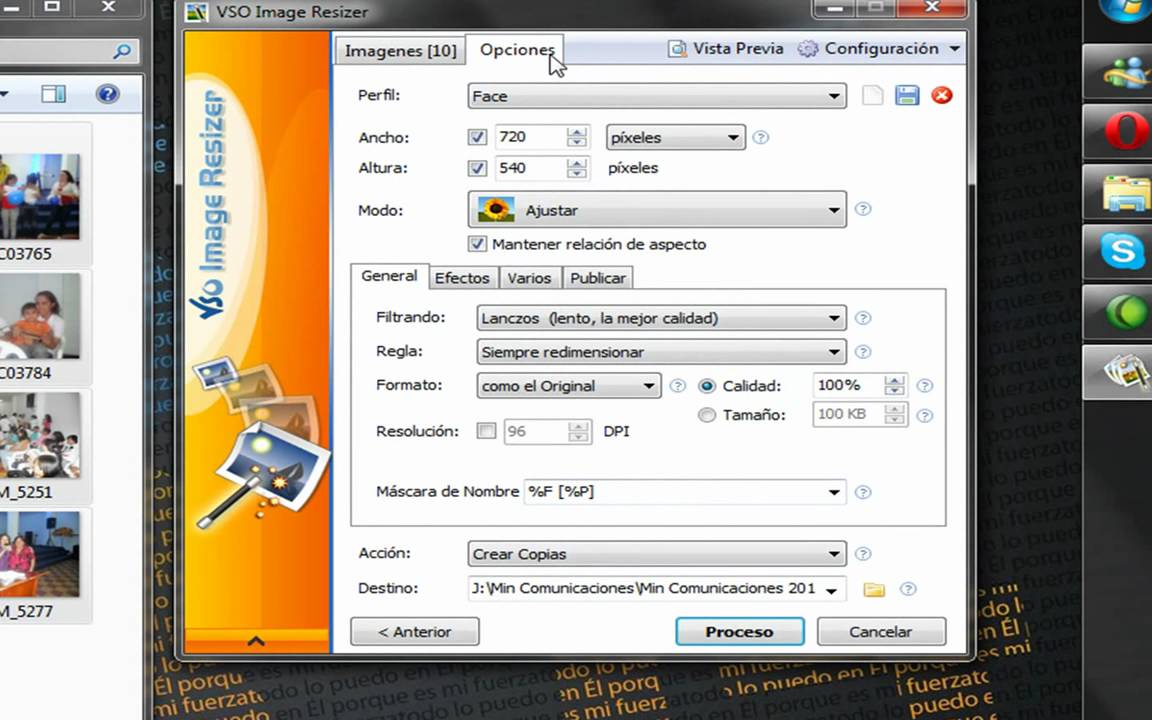Toggle preview pane icon in Explorer window

pos(54,94)
